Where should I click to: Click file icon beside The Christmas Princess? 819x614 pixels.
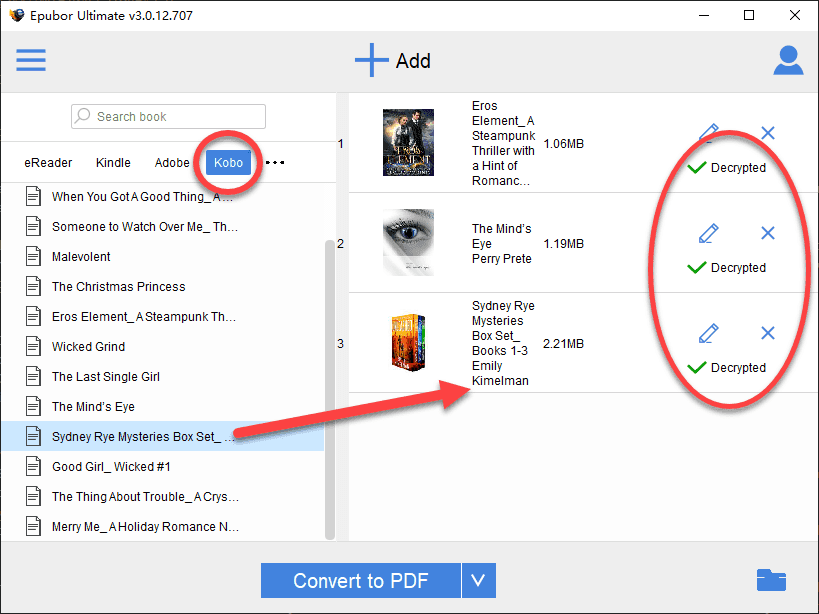(33, 286)
